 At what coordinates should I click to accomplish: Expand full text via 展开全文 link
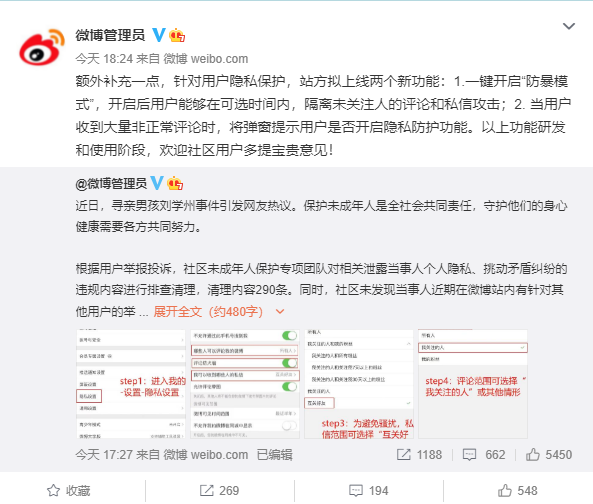177,312
